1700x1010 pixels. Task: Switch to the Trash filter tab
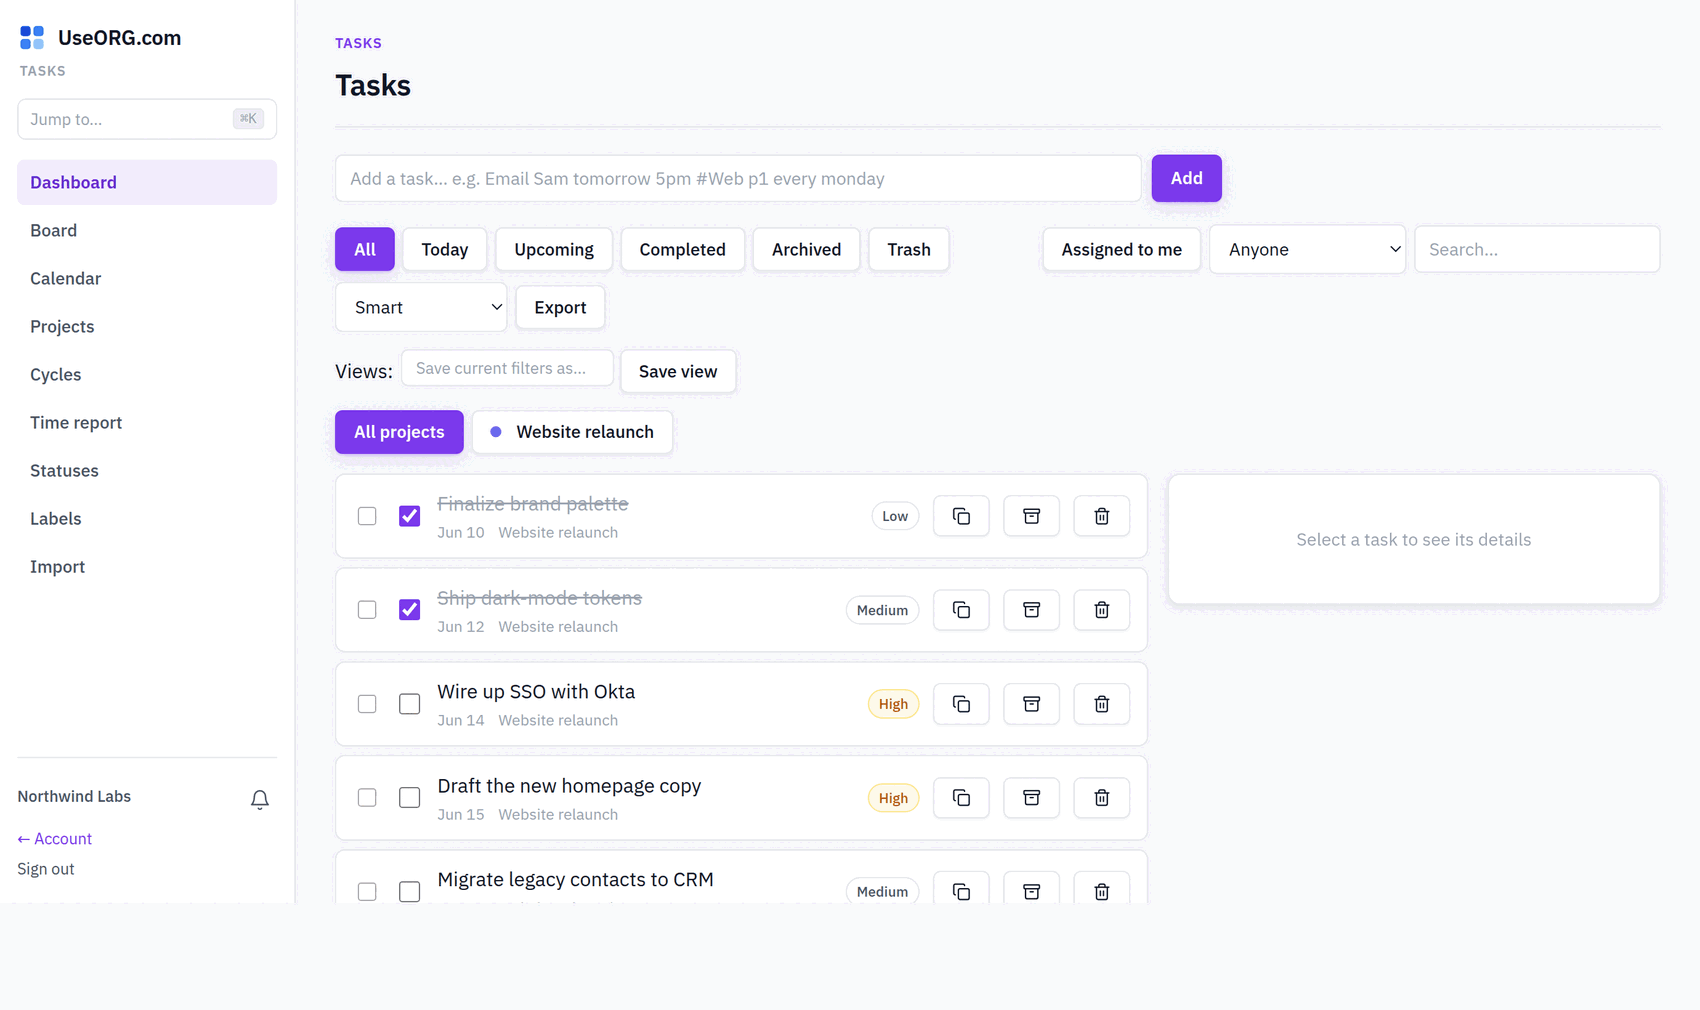(x=909, y=249)
